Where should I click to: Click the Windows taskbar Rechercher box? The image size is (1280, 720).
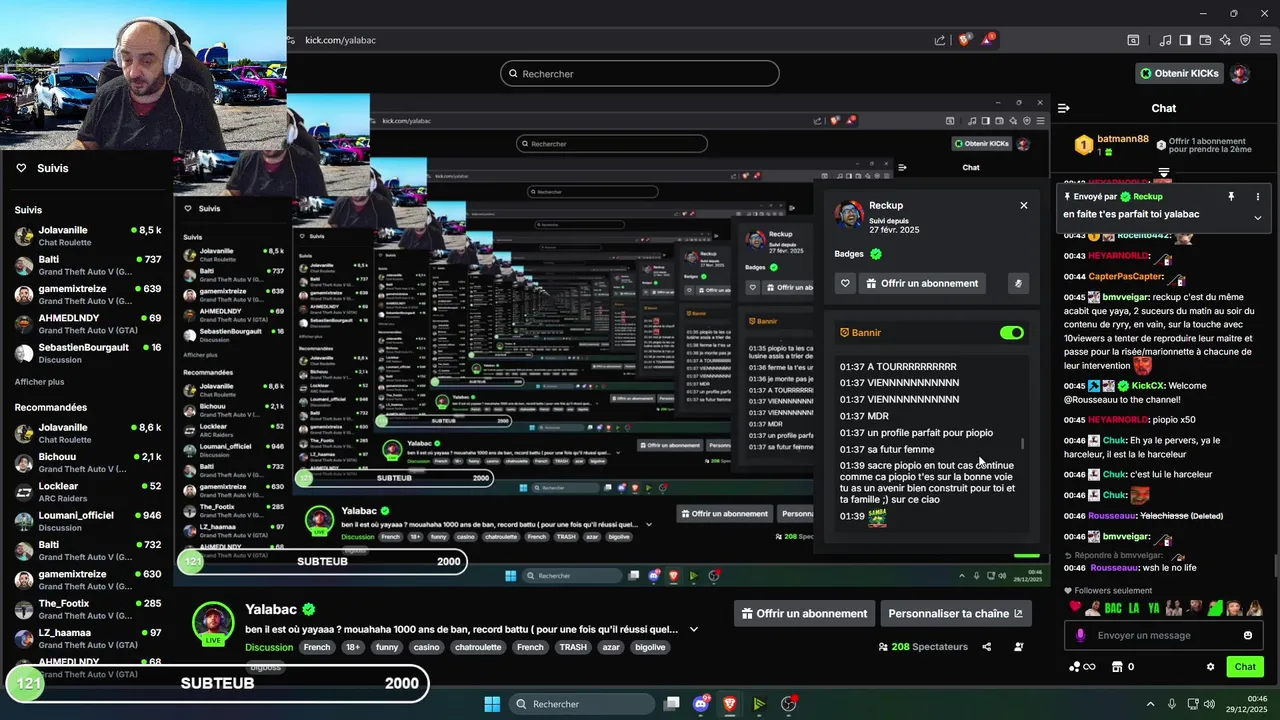pos(581,704)
